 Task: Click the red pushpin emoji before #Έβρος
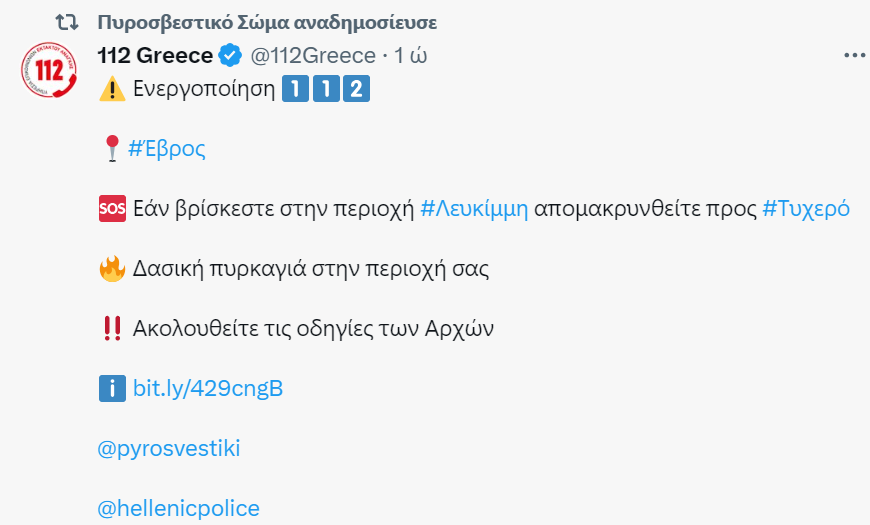[111, 149]
